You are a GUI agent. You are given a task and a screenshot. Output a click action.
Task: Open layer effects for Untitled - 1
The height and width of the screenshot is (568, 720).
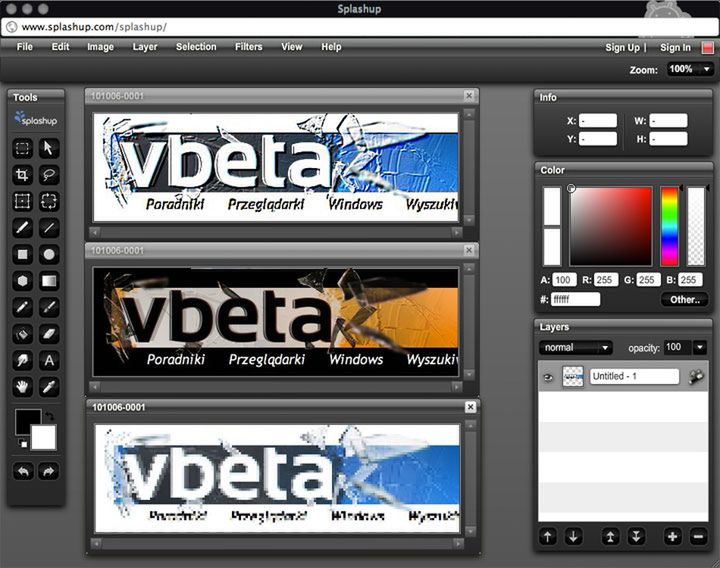tap(696, 377)
